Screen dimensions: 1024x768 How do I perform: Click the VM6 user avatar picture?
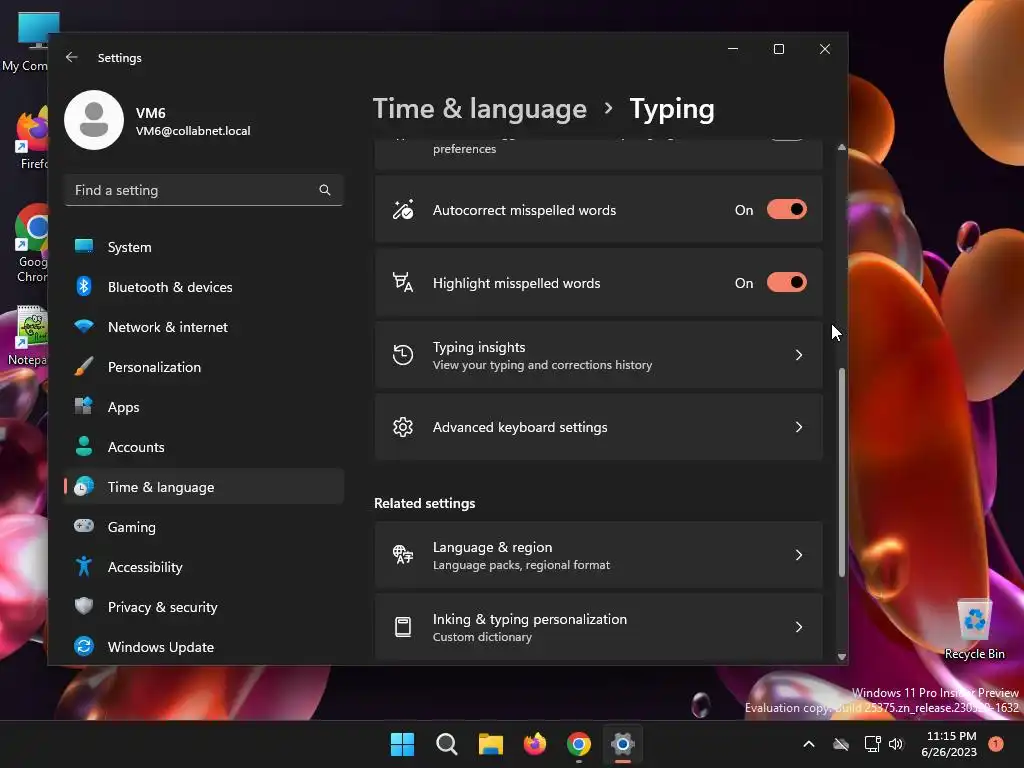pos(94,120)
